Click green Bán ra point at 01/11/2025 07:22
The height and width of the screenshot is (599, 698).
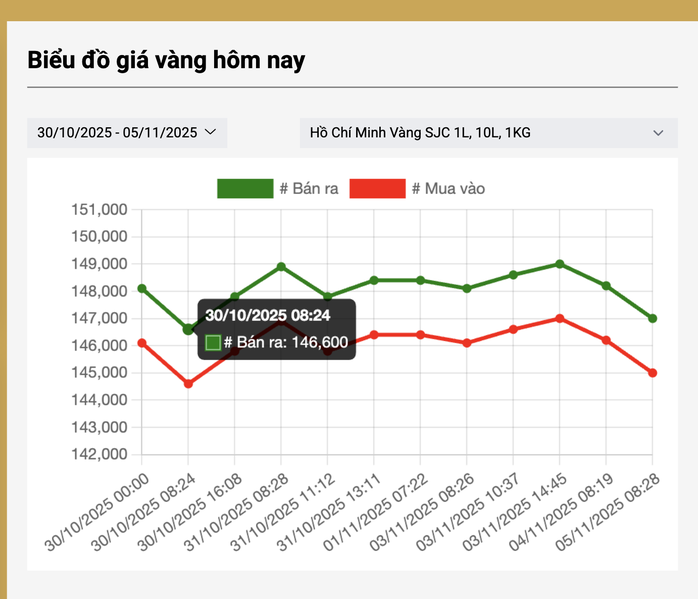tap(420, 280)
